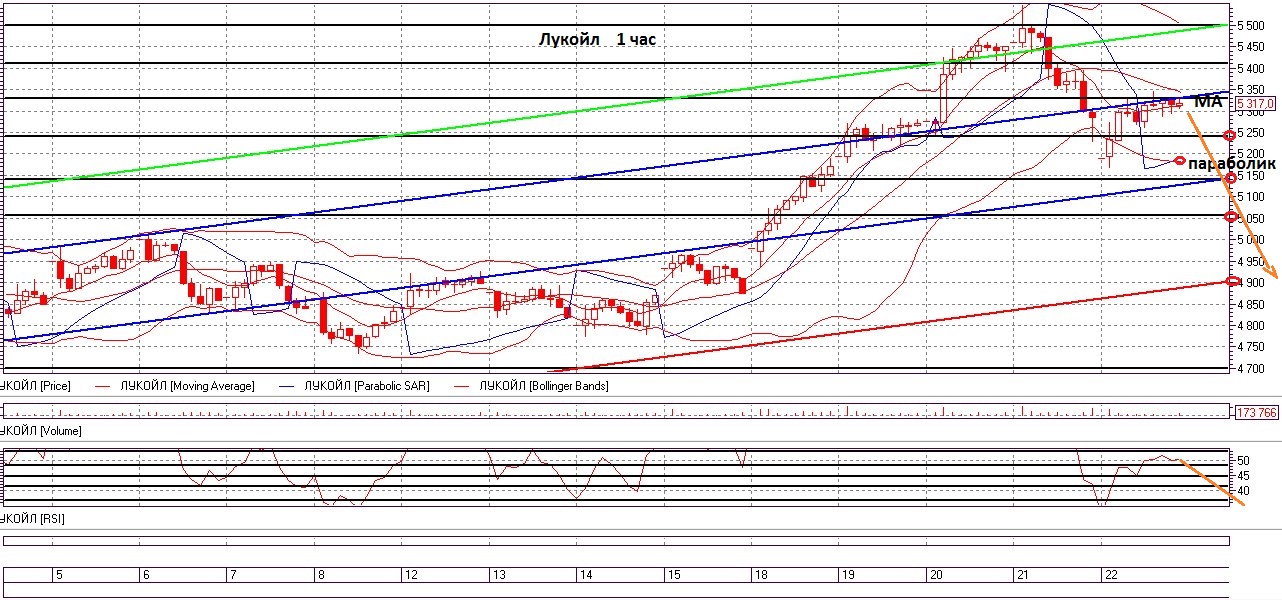Screen dimensions: 1282x600
Task: Click the 5 050 price axis label
Action: (x=1250, y=218)
